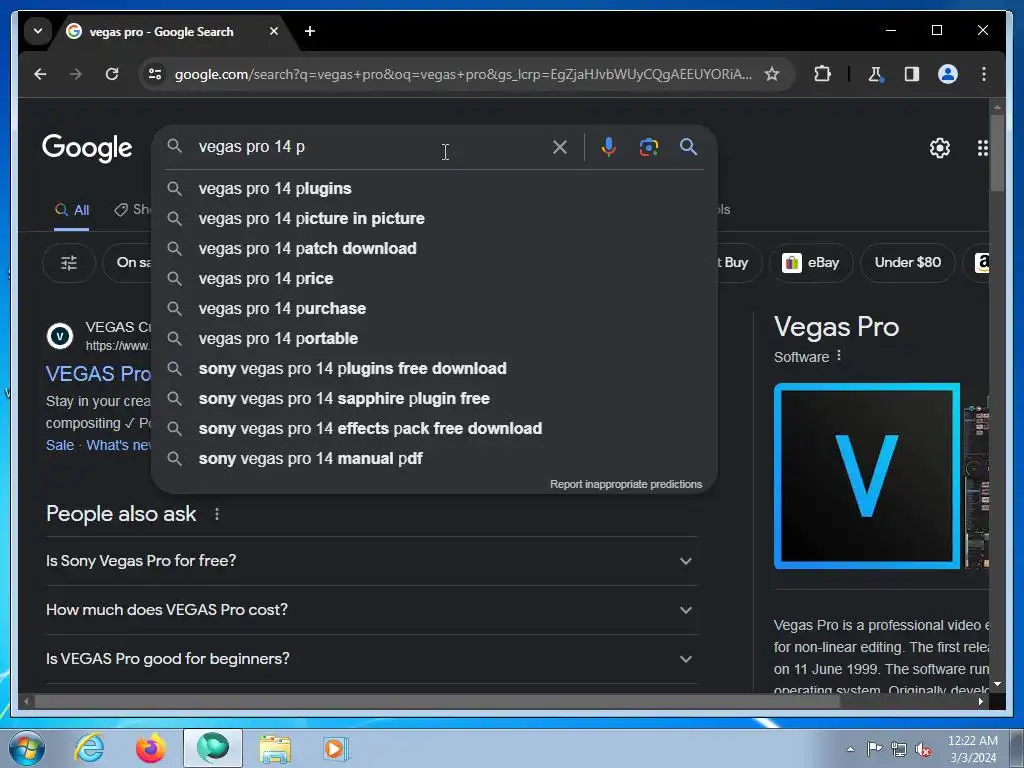
Task: Choose suggestion vegas pro 14 purchase
Action: point(434,309)
